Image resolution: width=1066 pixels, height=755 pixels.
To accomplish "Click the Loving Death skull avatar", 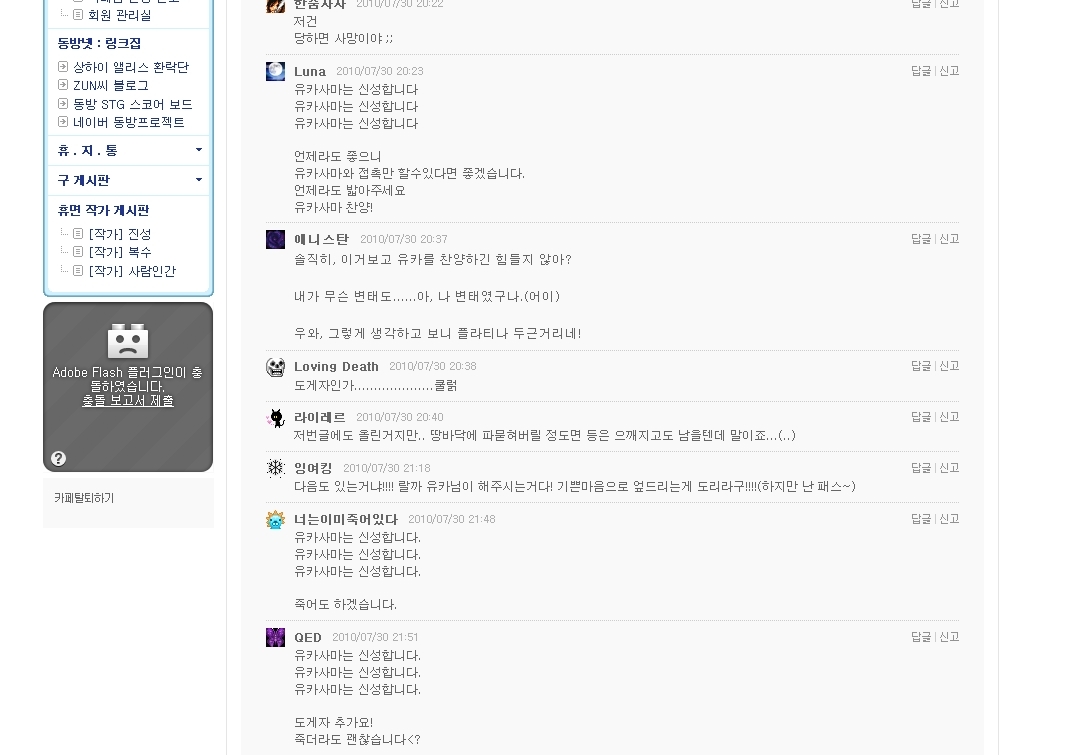I will (275, 367).
